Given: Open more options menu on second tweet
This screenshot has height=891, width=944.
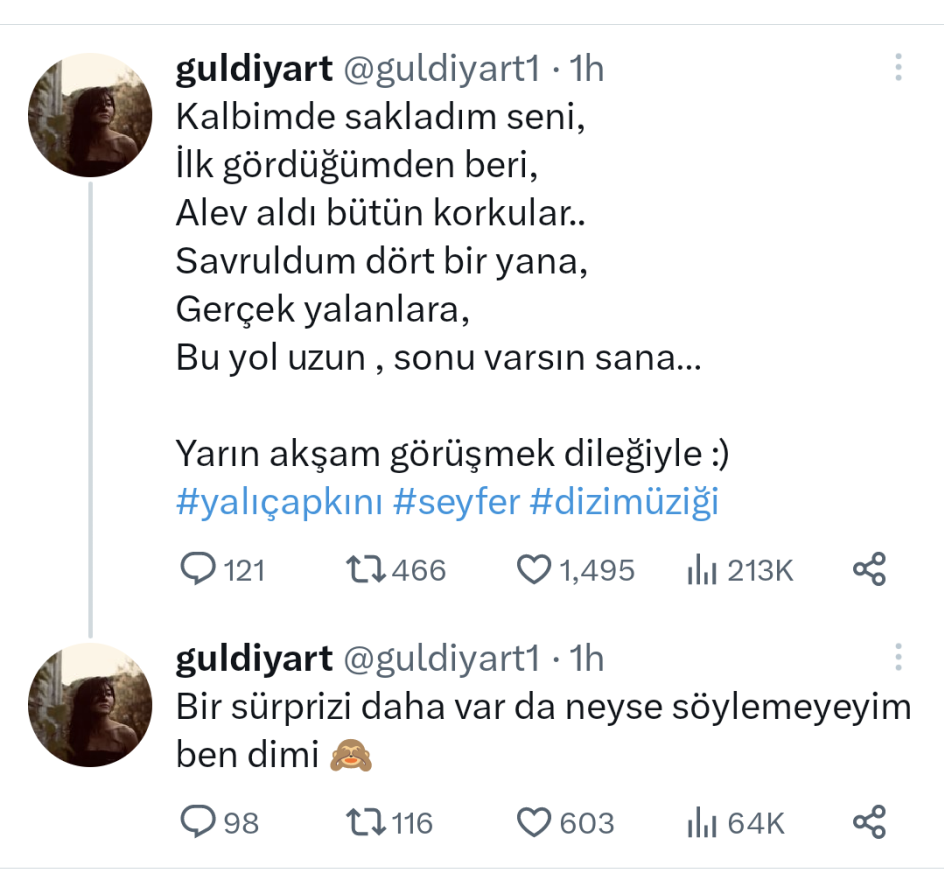Looking at the screenshot, I should pos(898,658).
